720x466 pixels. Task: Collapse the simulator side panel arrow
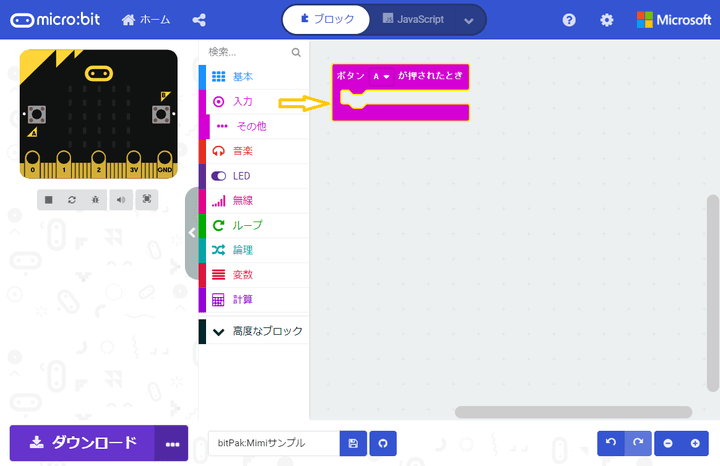point(192,233)
